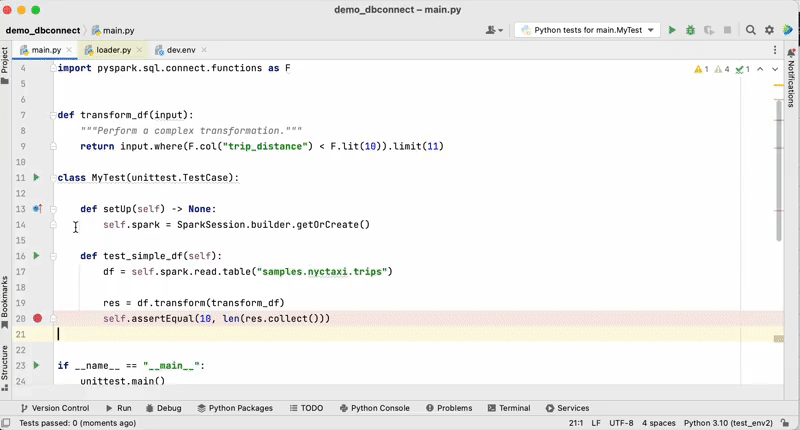This screenshot has height=430, width=800.
Task: Open the run configuration dropdown
Action: point(587,30)
